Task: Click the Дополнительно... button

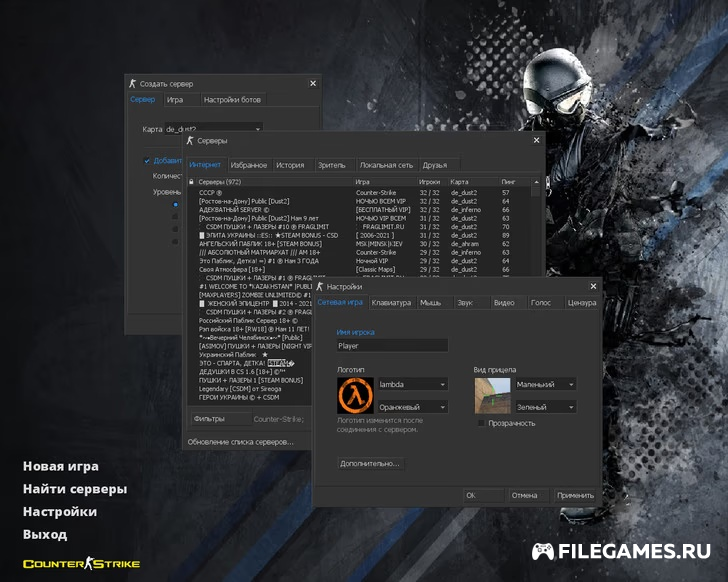Action: (x=370, y=464)
